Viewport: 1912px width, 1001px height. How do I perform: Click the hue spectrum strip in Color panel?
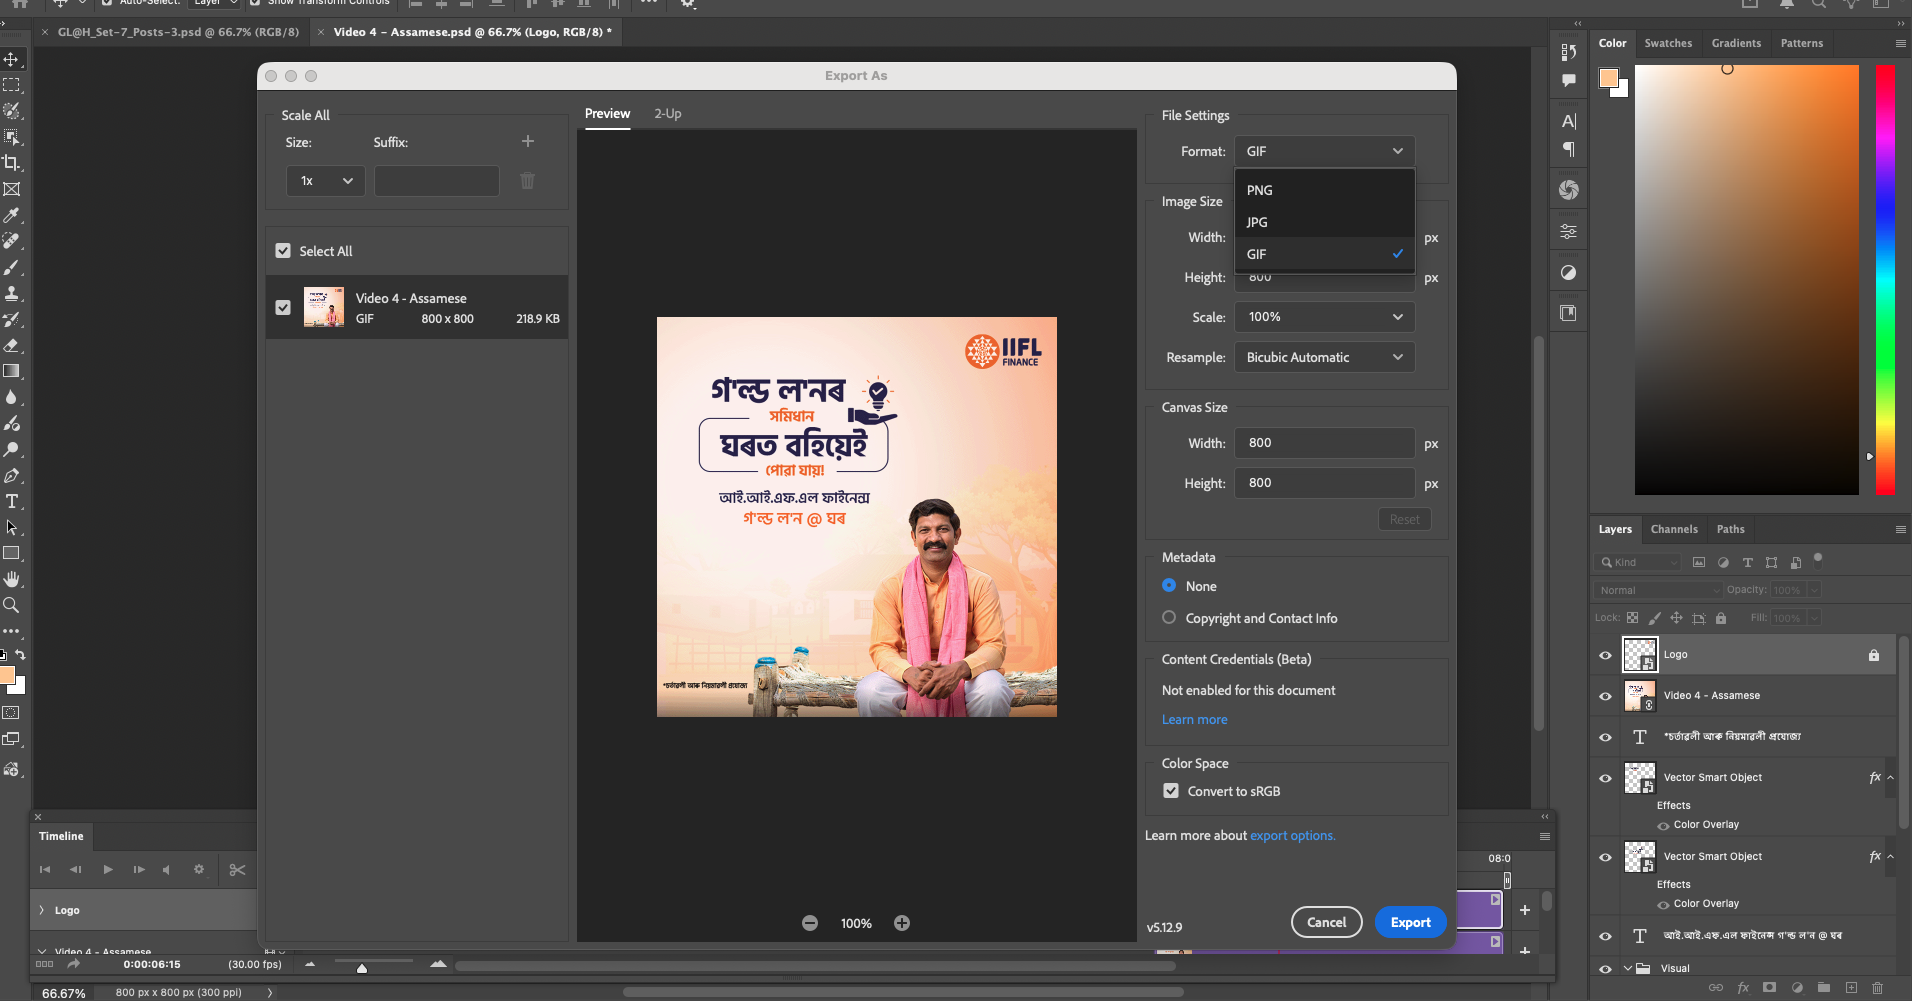[x=1885, y=280]
